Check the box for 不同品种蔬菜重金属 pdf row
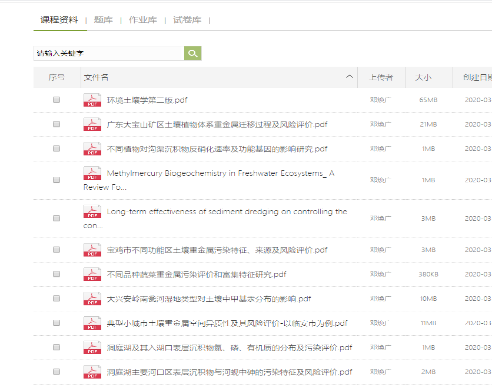Image resolution: width=492 pixels, height=385 pixels. (x=56, y=274)
